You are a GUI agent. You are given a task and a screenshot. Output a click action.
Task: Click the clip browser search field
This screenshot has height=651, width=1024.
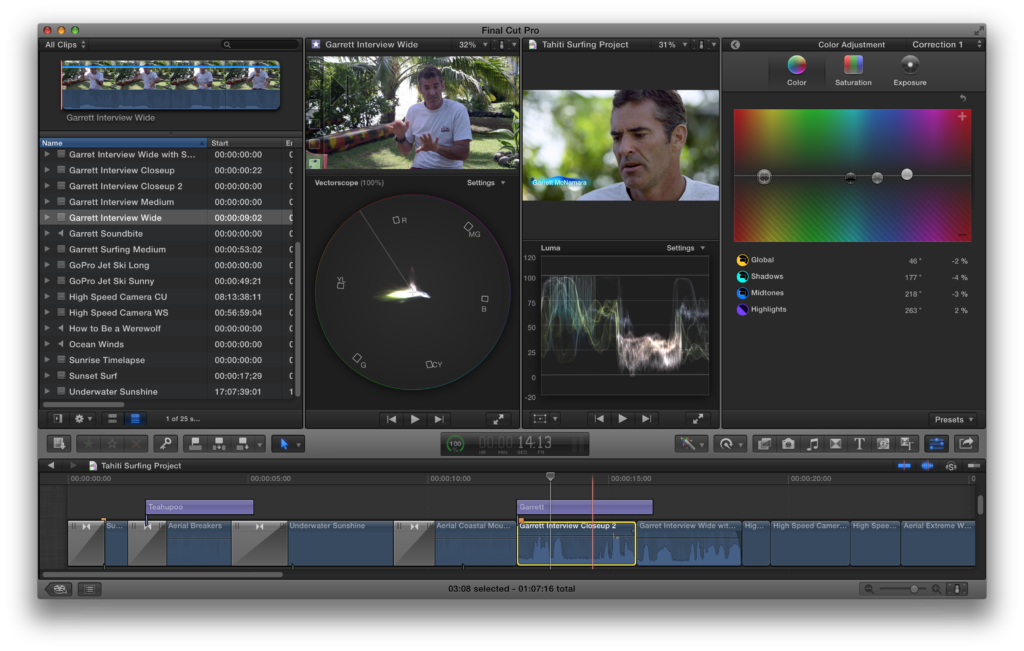[259, 44]
